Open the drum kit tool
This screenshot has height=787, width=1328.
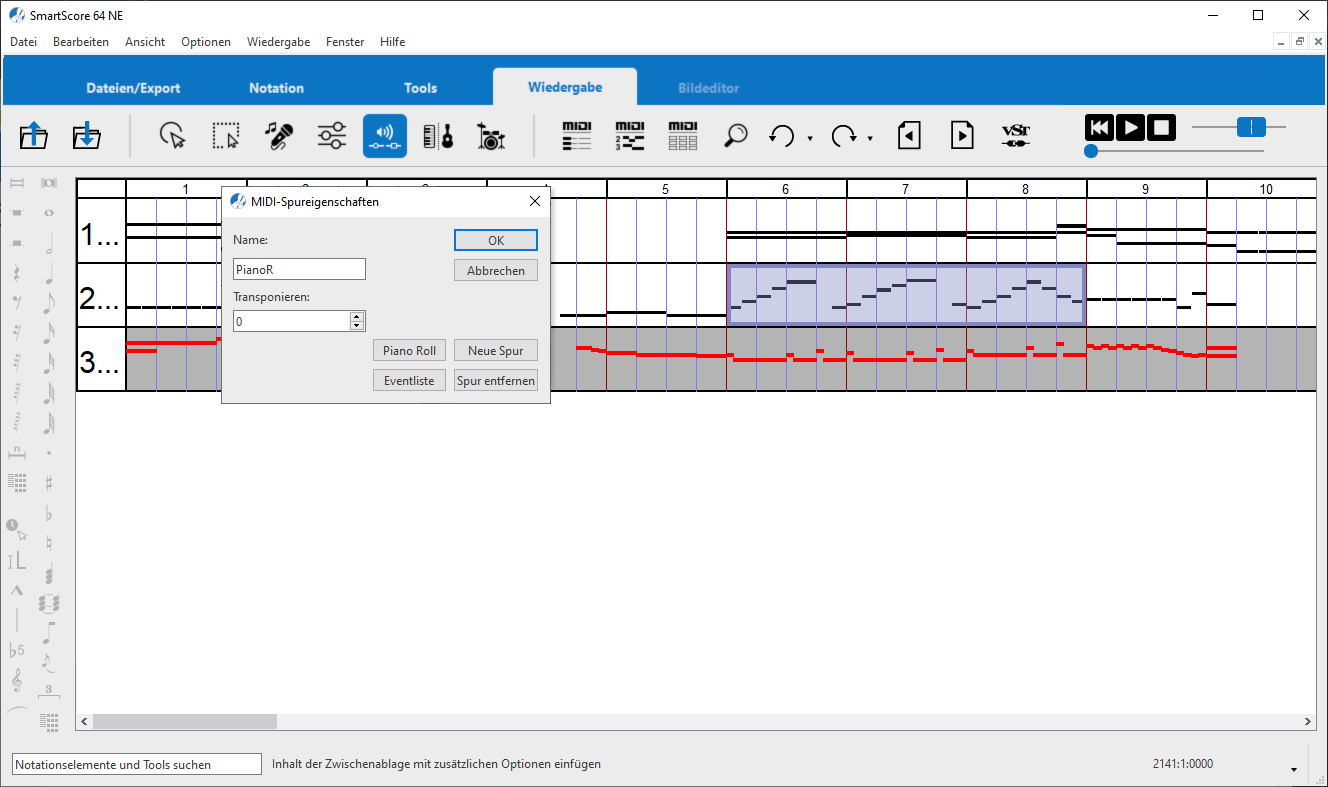pyautogui.click(x=490, y=135)
